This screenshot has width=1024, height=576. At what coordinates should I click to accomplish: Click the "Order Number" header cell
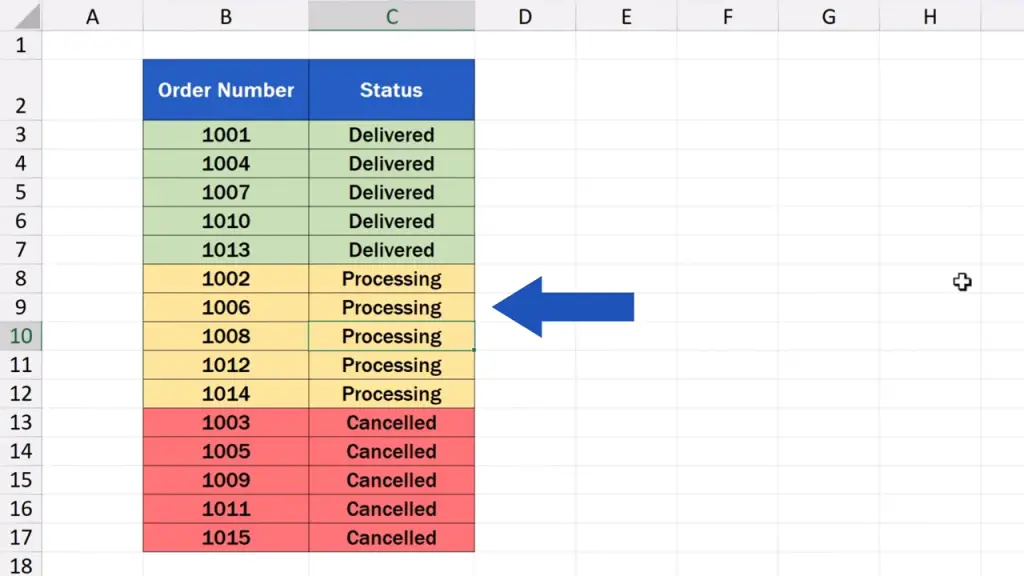(x=226, y=90)
